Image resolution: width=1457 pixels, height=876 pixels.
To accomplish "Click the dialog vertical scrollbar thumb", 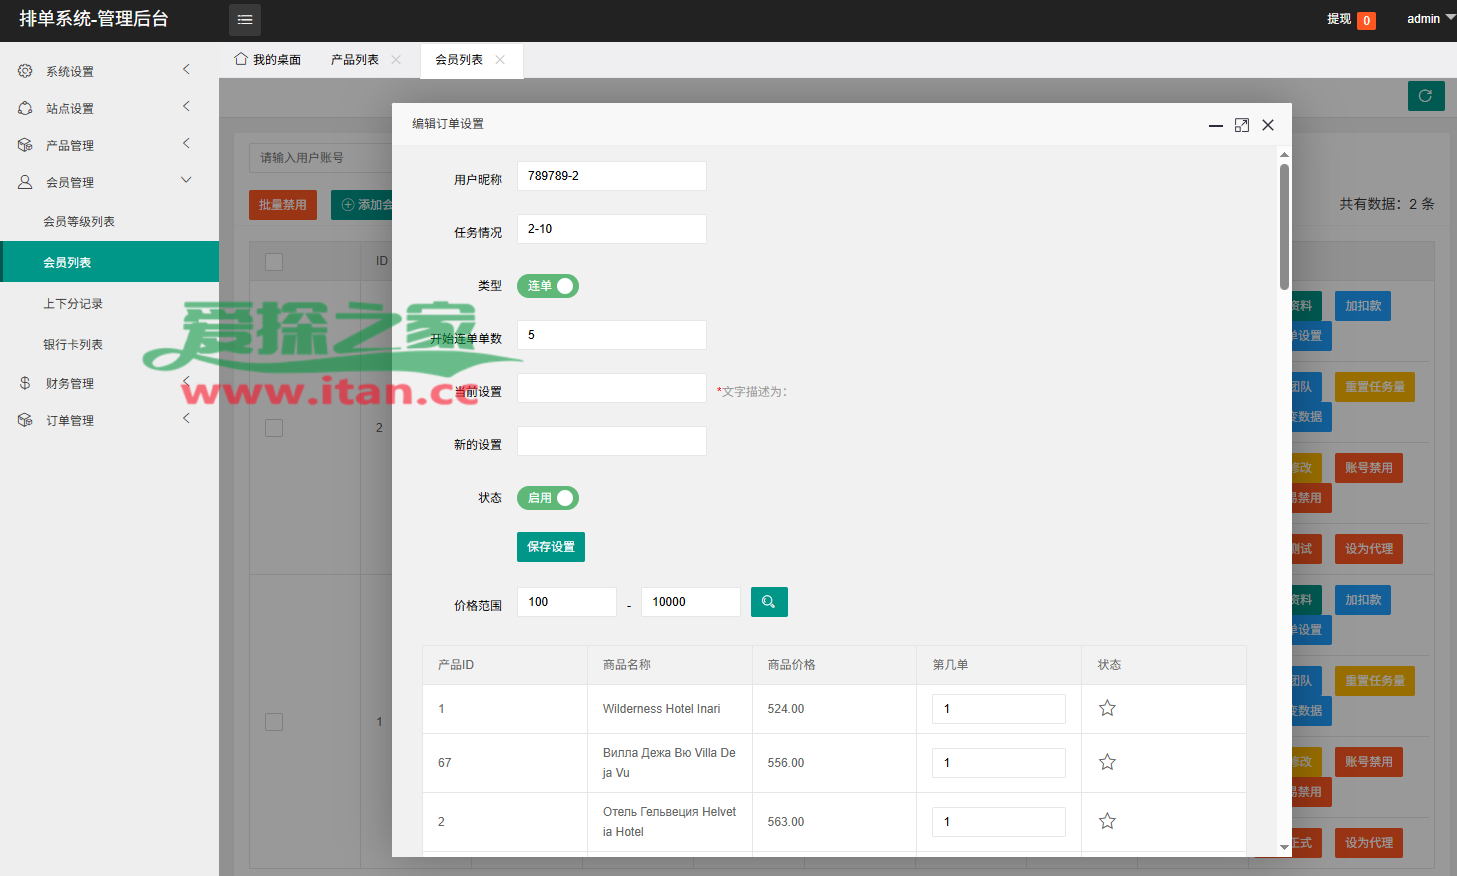I will 1284,225.
